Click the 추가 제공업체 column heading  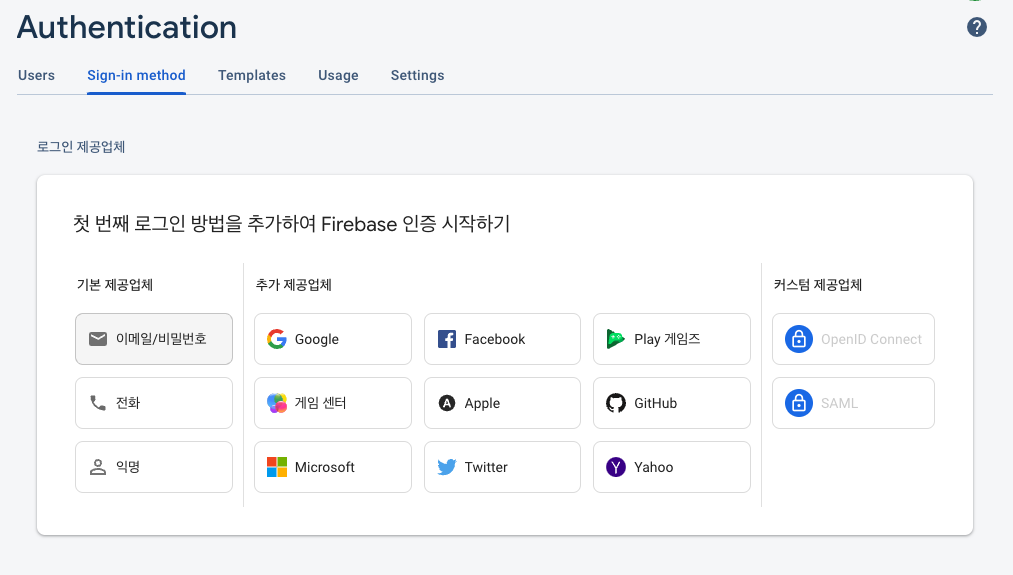tap(294, 285)
